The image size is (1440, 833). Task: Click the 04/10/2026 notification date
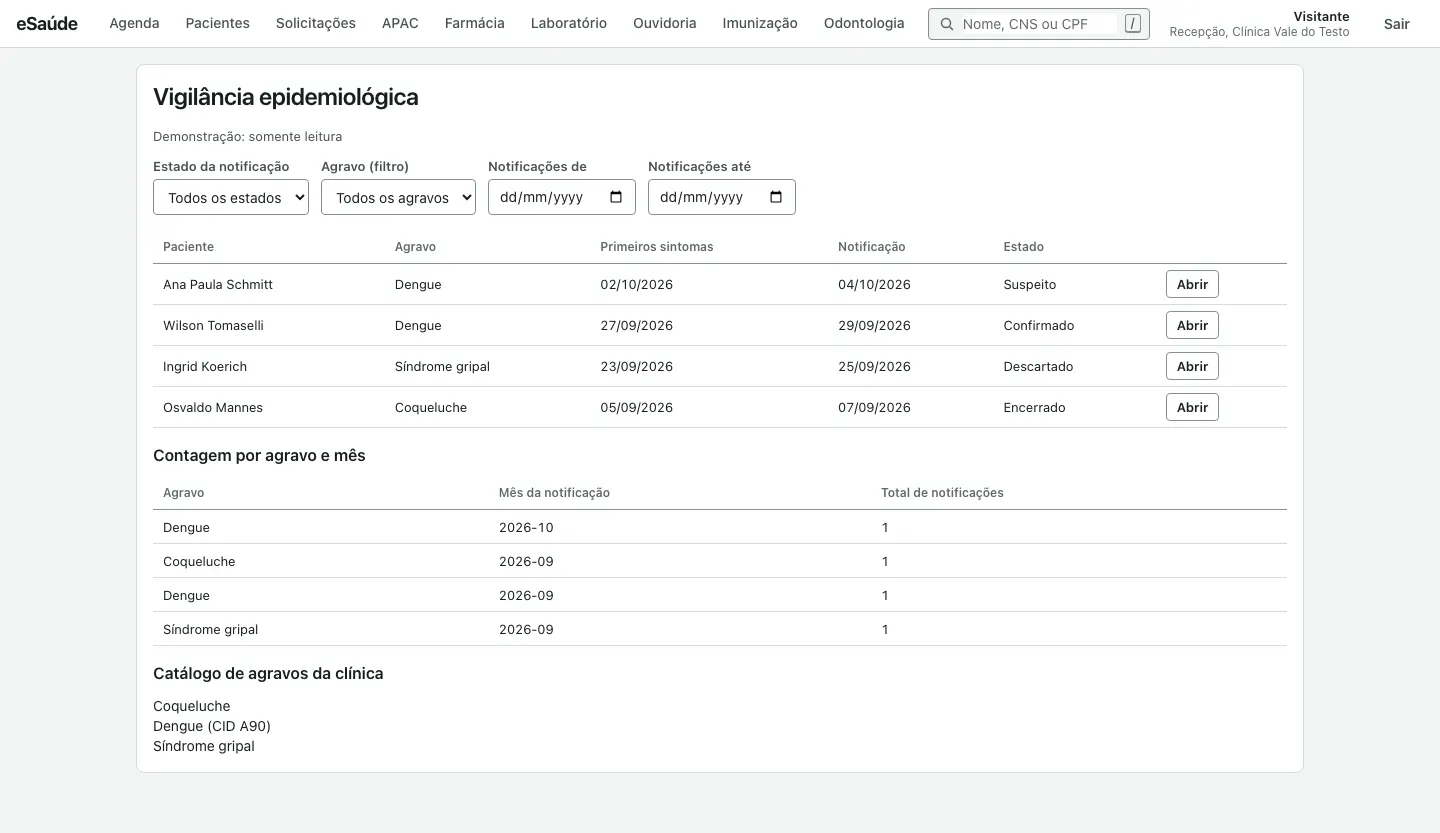point(874,284)
